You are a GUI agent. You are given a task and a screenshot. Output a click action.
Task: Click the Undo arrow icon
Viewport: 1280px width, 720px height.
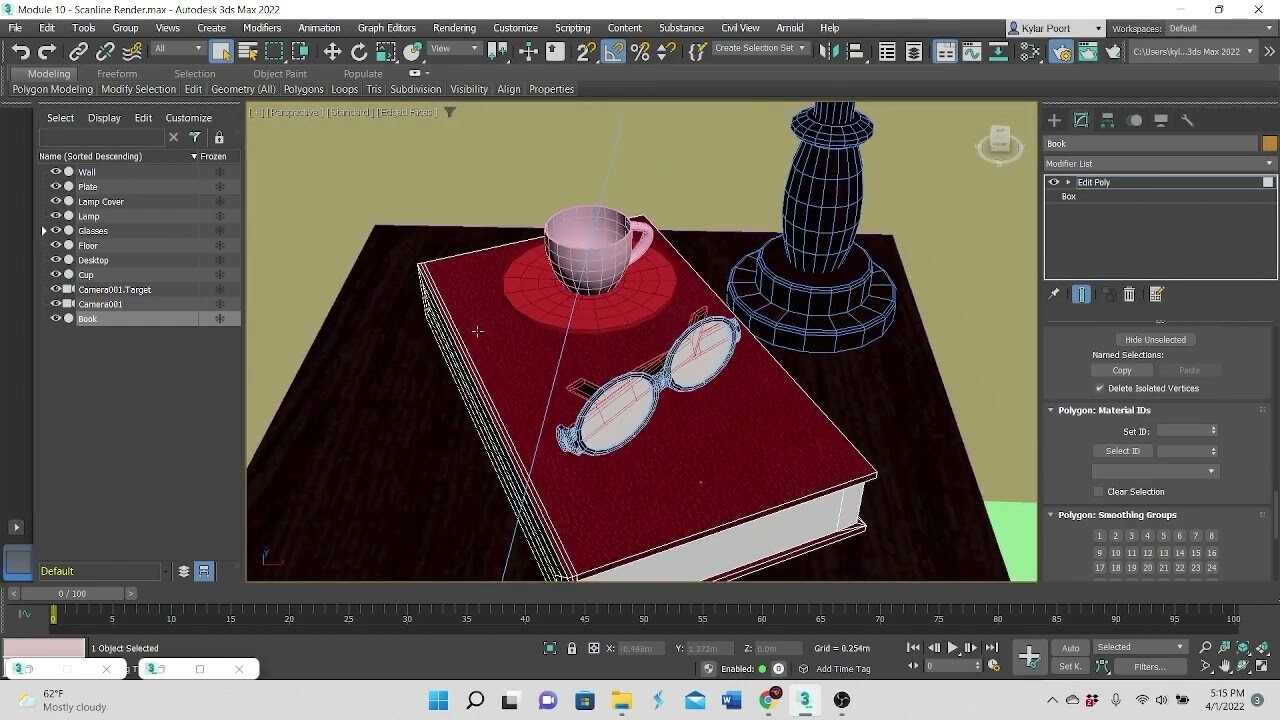pos(21,52)
